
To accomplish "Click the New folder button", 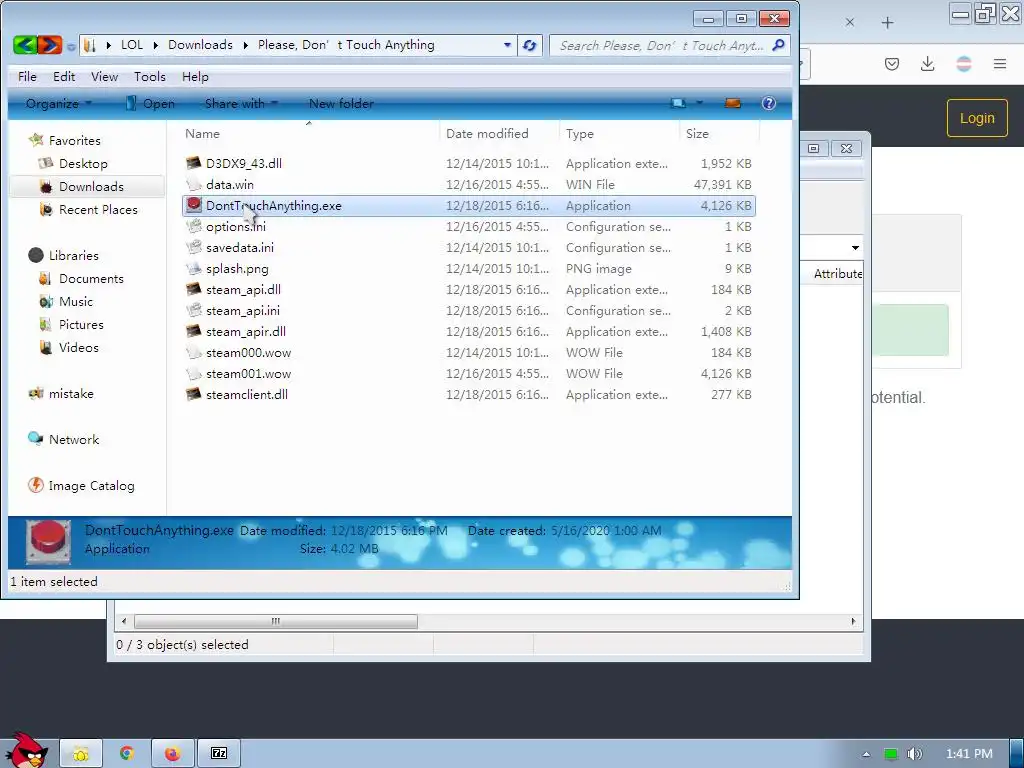I will [x=341, y=103].
